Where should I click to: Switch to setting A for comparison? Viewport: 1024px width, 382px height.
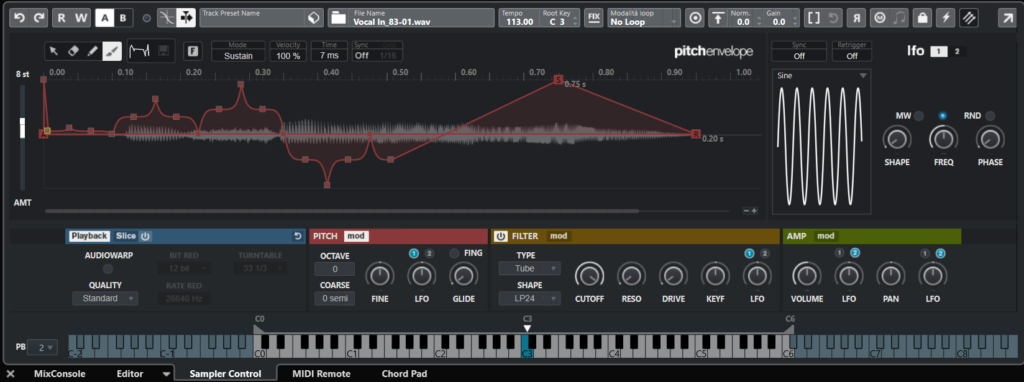tap(104, 18)
